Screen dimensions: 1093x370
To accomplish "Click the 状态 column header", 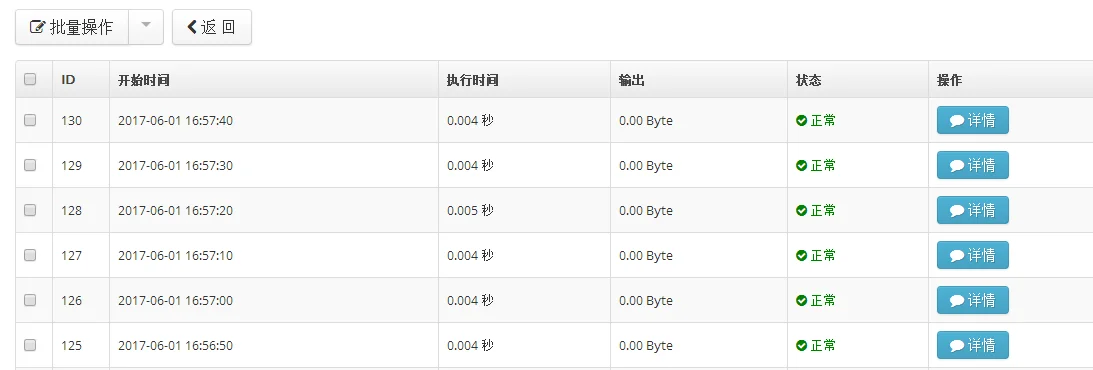I will (809, 80).
